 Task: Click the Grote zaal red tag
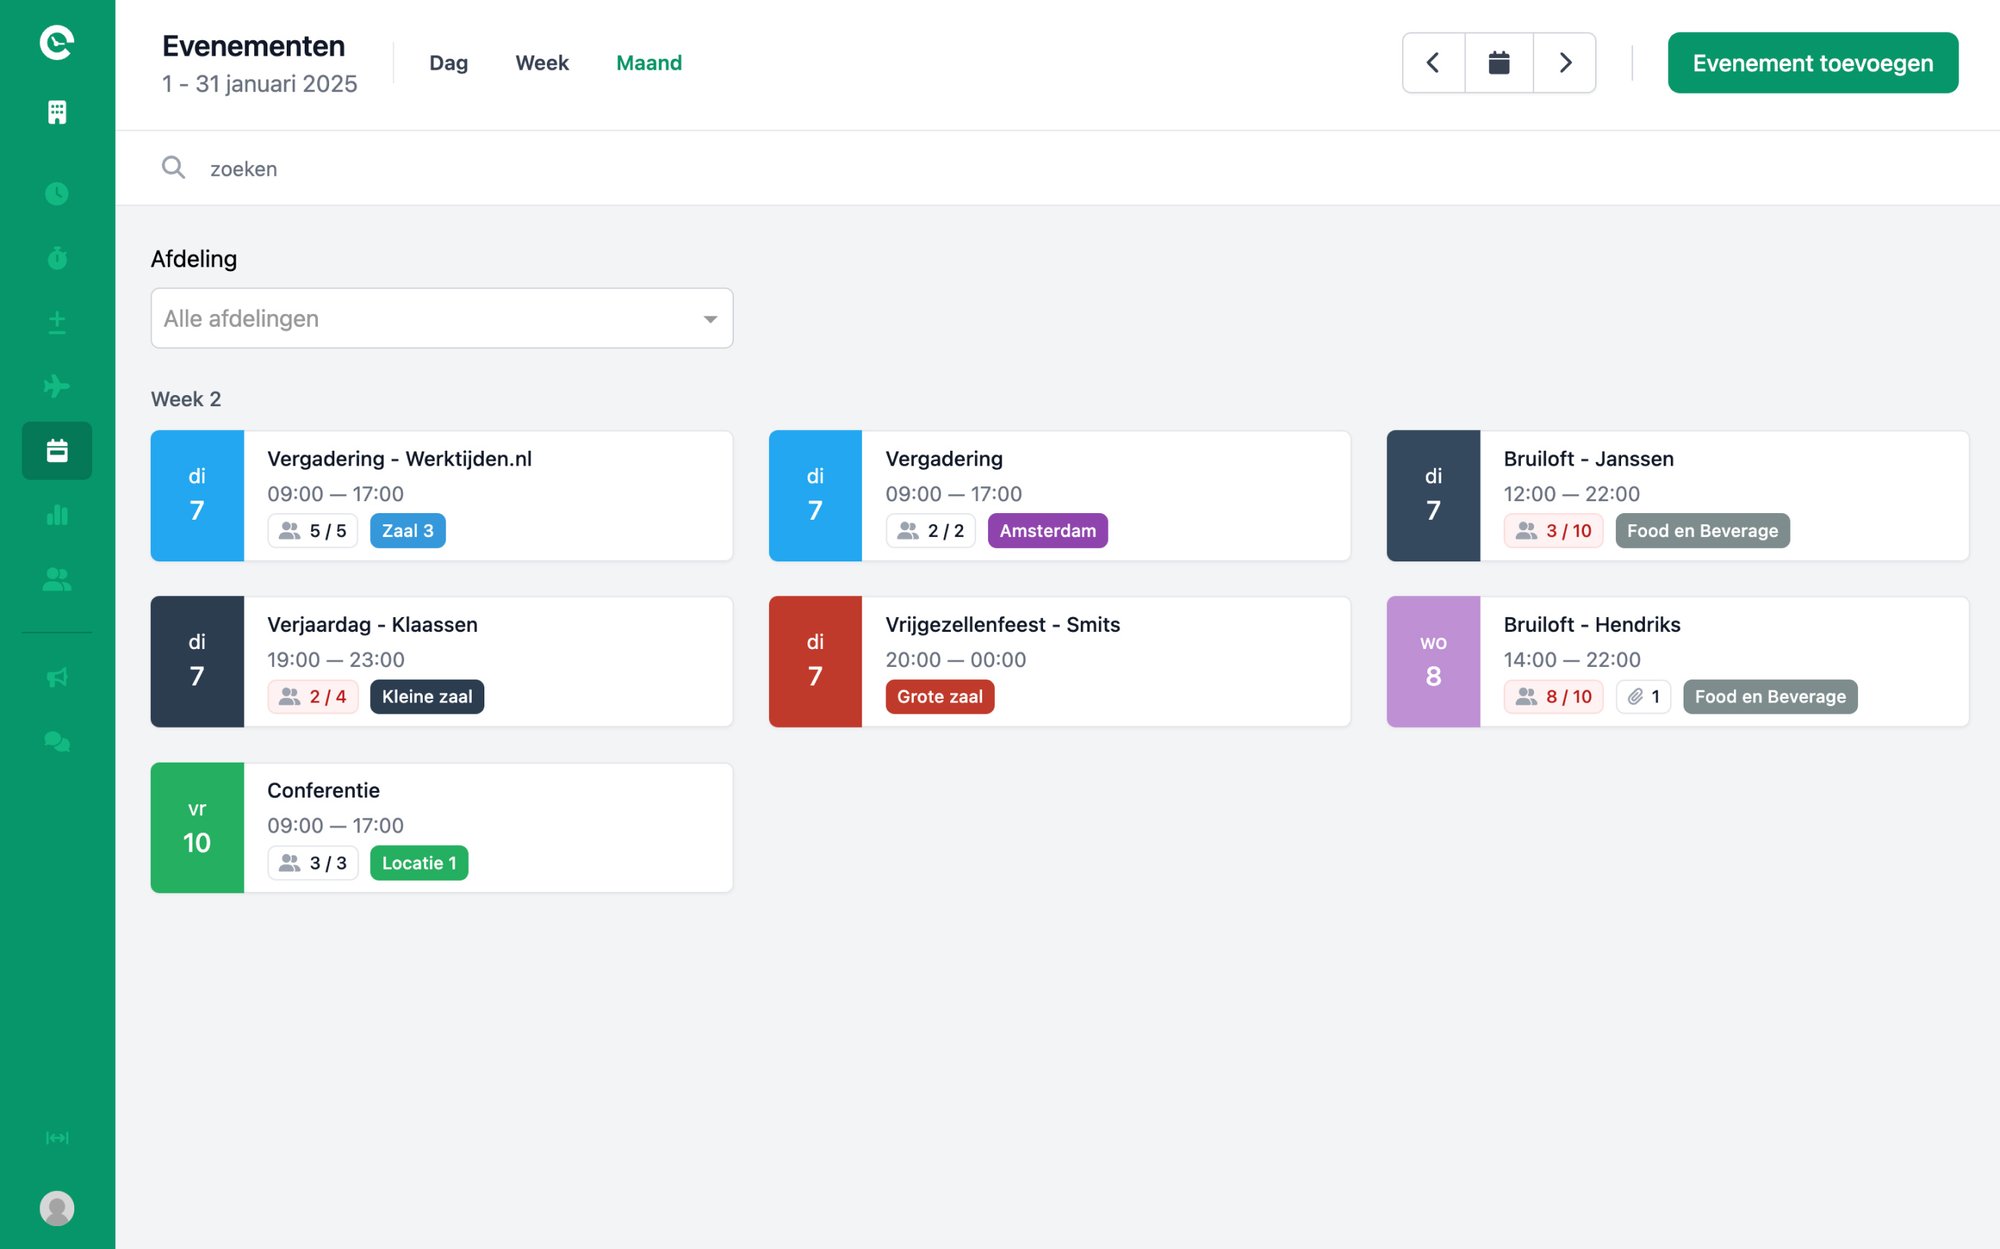tap(939, 697)
